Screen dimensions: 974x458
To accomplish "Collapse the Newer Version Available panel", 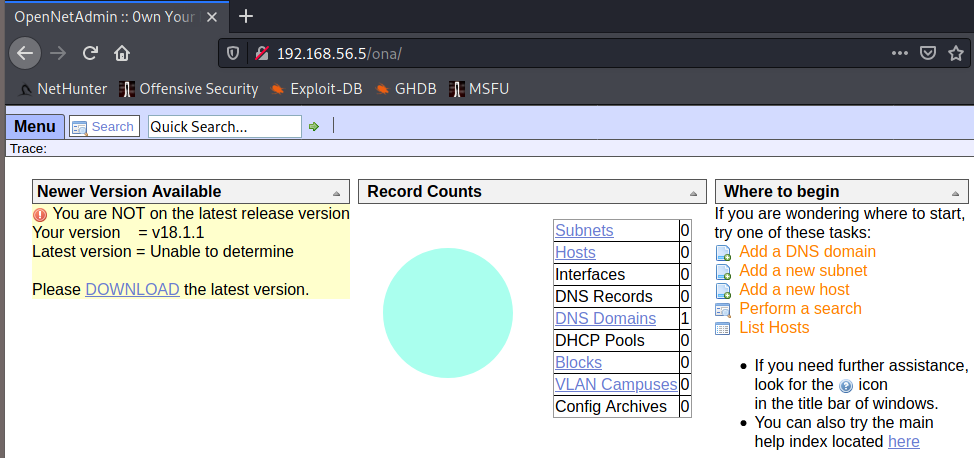I will click(x=336, y=193).
